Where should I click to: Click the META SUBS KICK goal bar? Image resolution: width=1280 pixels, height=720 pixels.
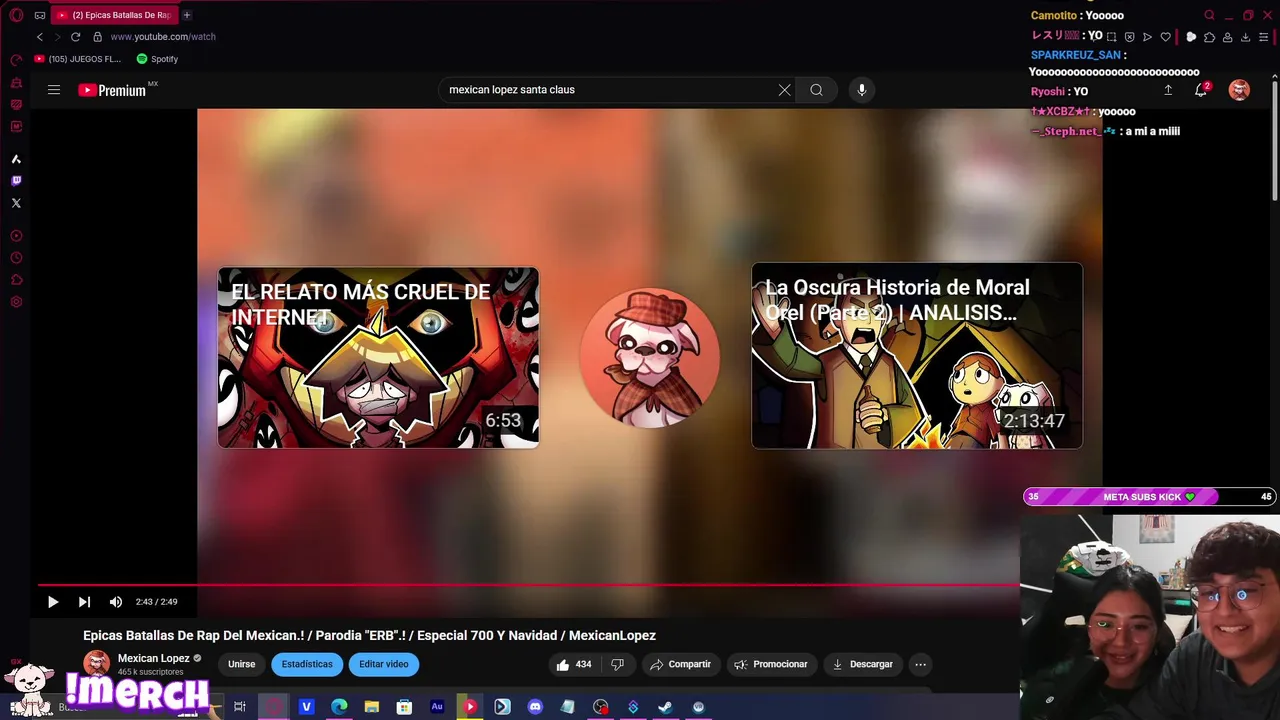point(1150,497)
